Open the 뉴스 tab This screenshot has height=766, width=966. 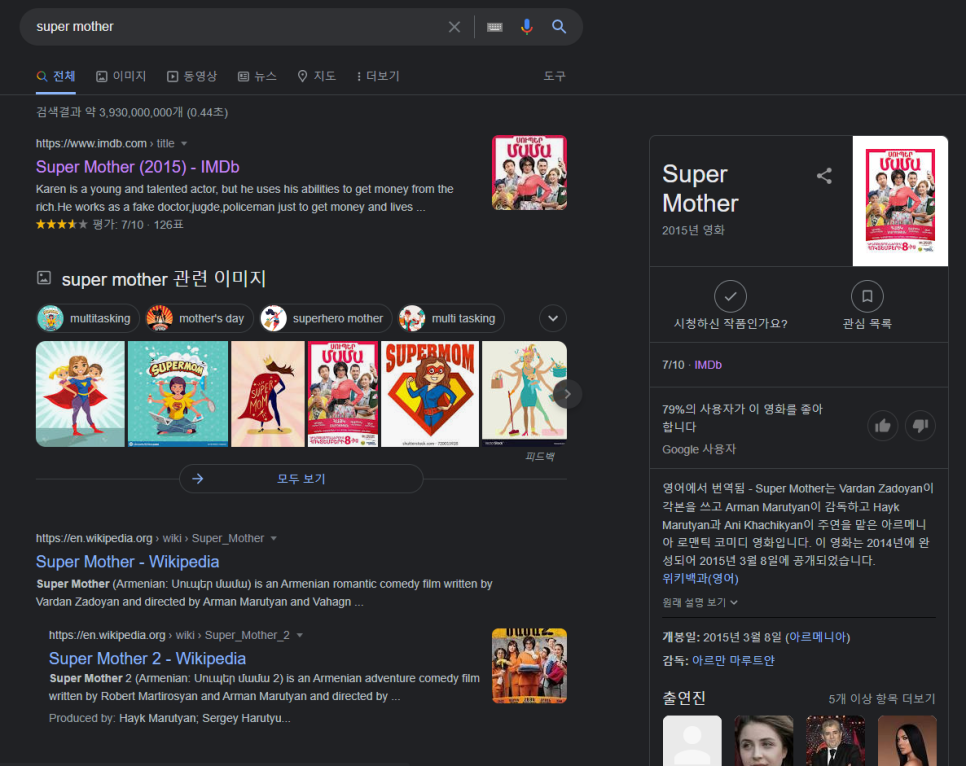pos(258,76)
